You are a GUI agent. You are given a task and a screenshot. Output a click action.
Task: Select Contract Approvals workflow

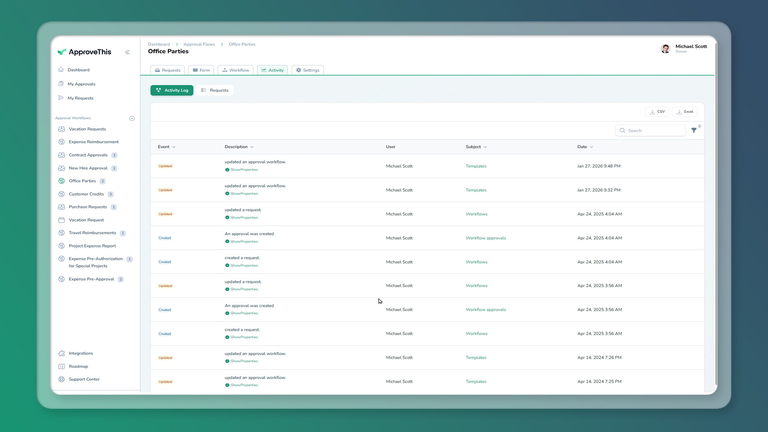87,155
